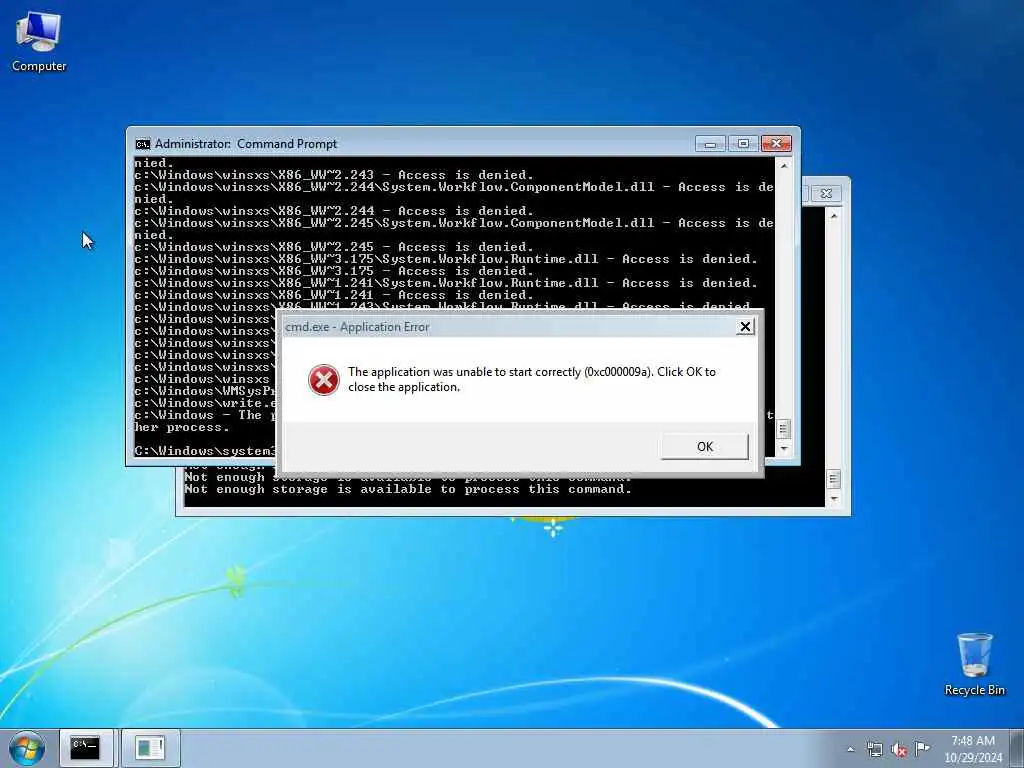This screenshot has height=768, width=1024.
Task: Select the Command Prompt taskbar button
Action: pyautogui.click(x=87, y=748)
